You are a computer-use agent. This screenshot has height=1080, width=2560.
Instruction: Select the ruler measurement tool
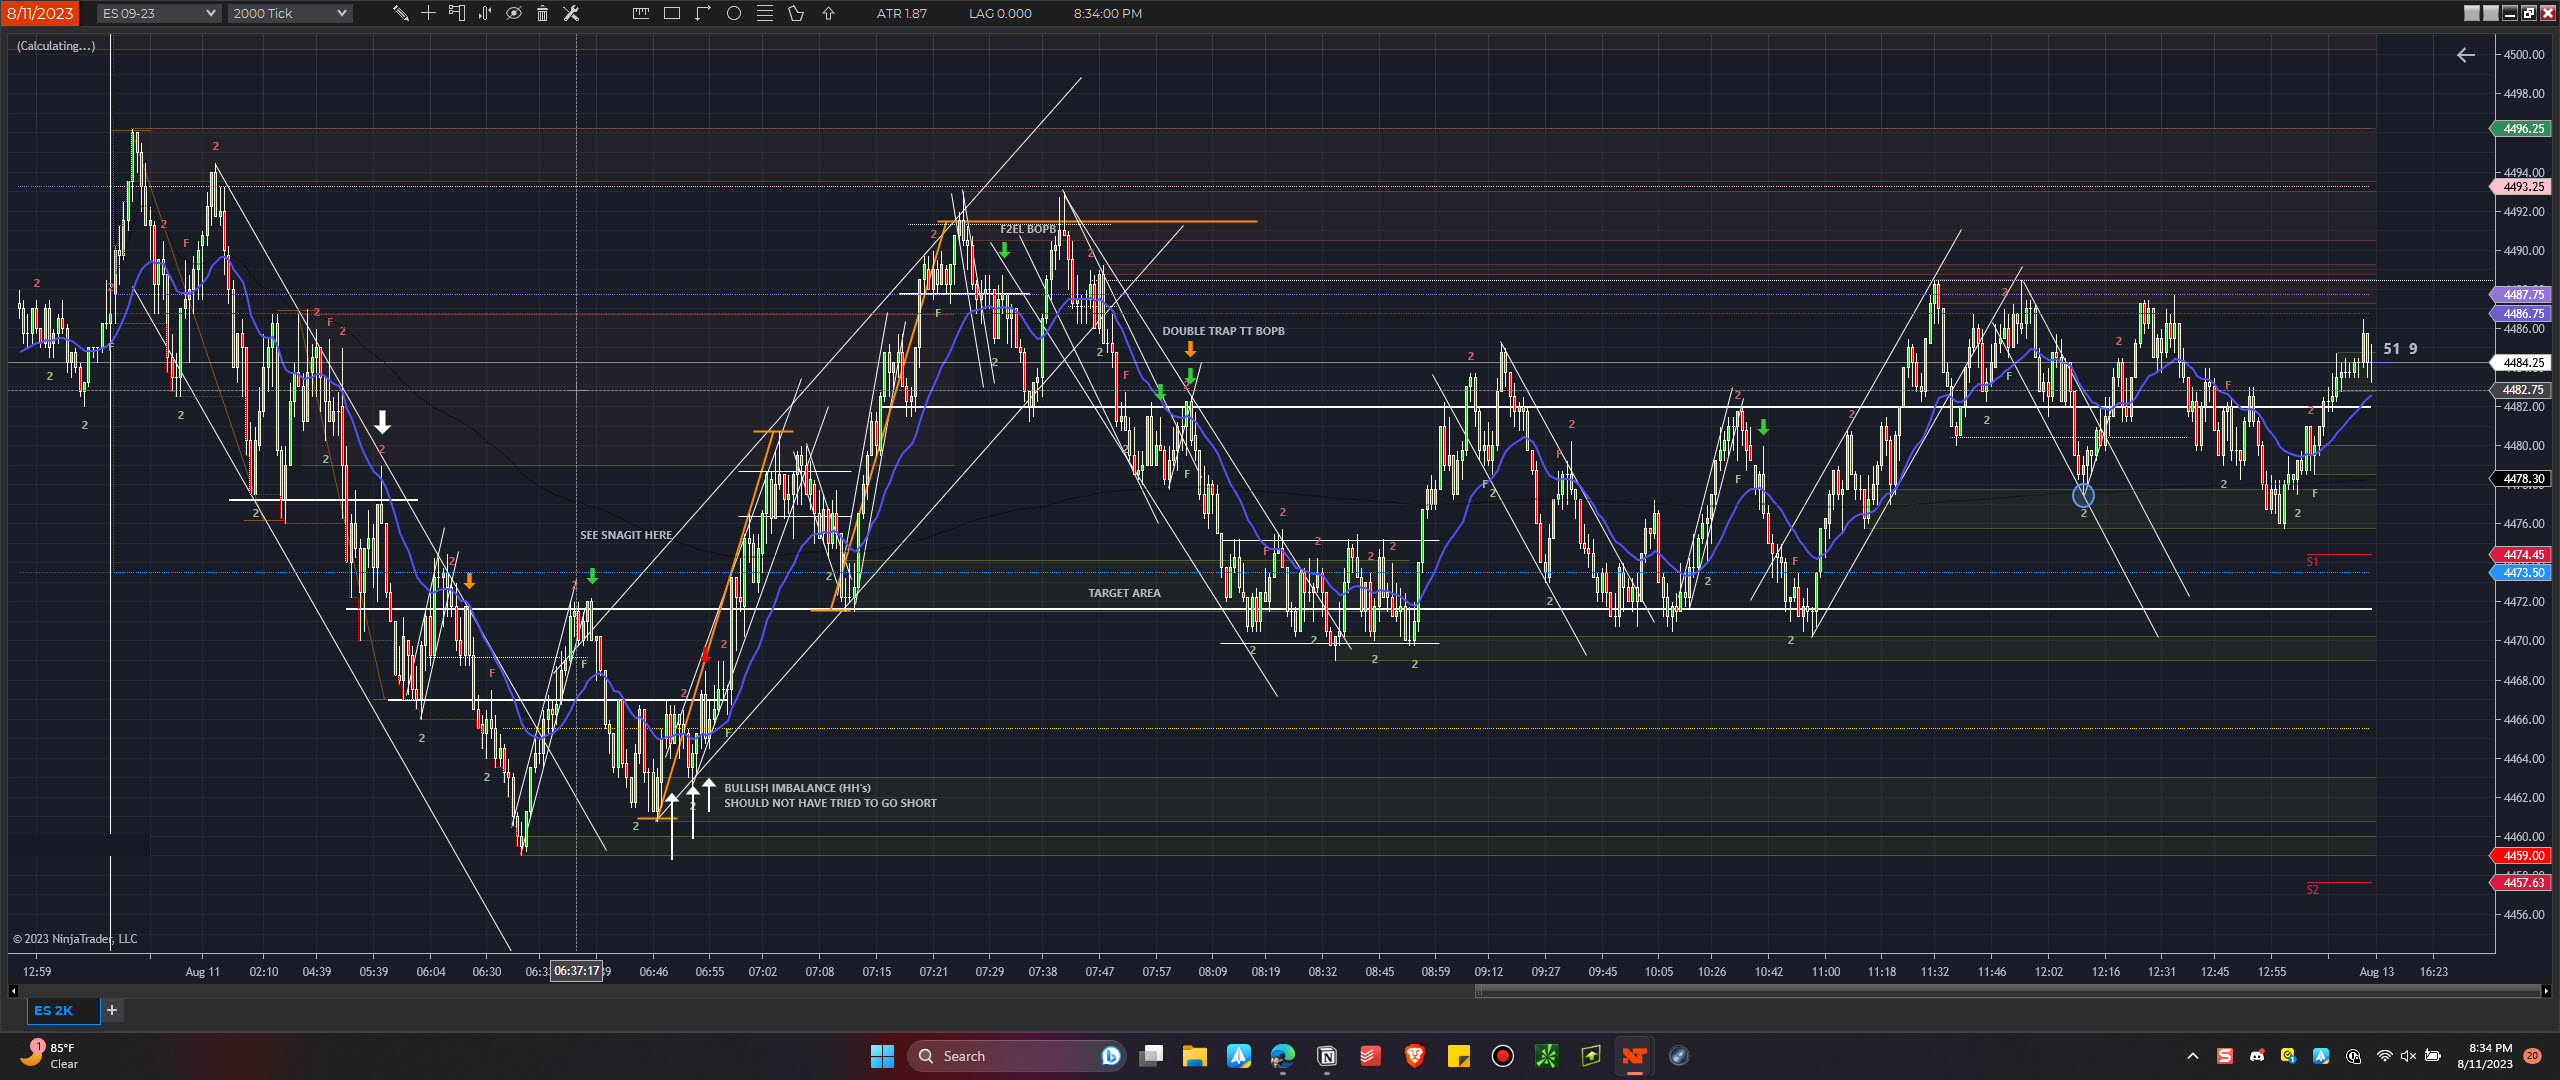(641, 13)
